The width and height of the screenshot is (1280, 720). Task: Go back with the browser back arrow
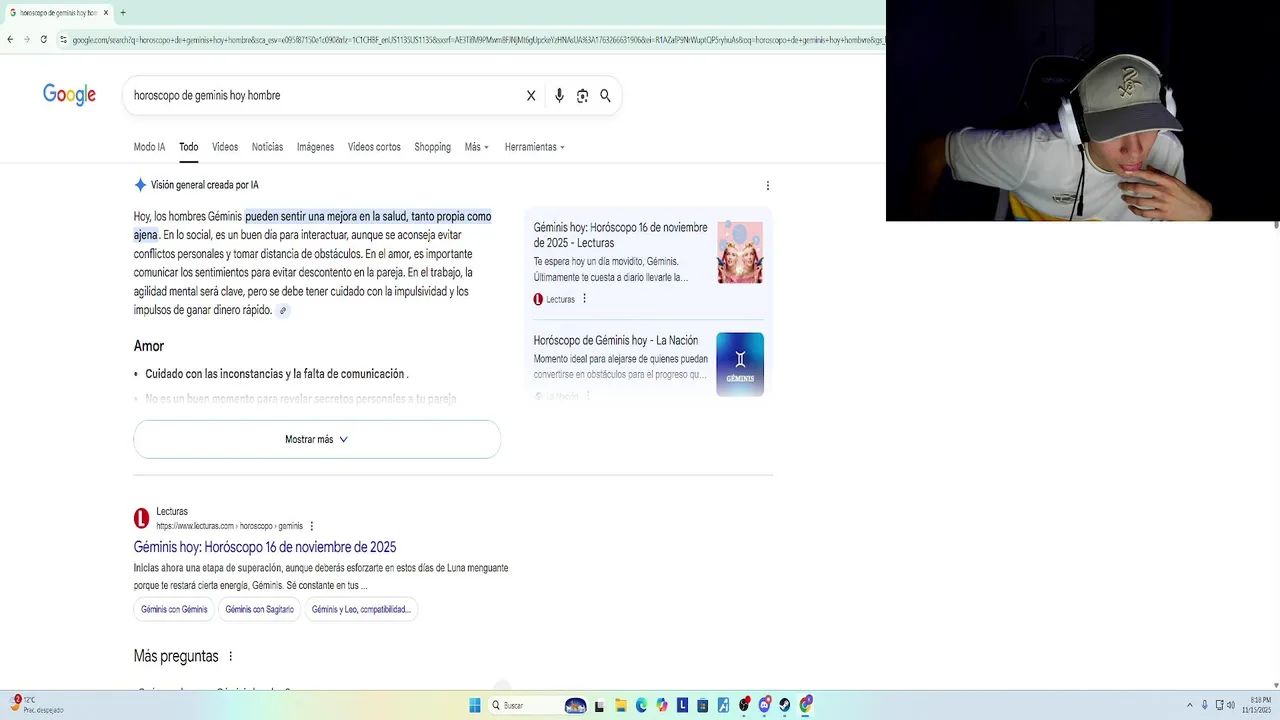[10, 39]
